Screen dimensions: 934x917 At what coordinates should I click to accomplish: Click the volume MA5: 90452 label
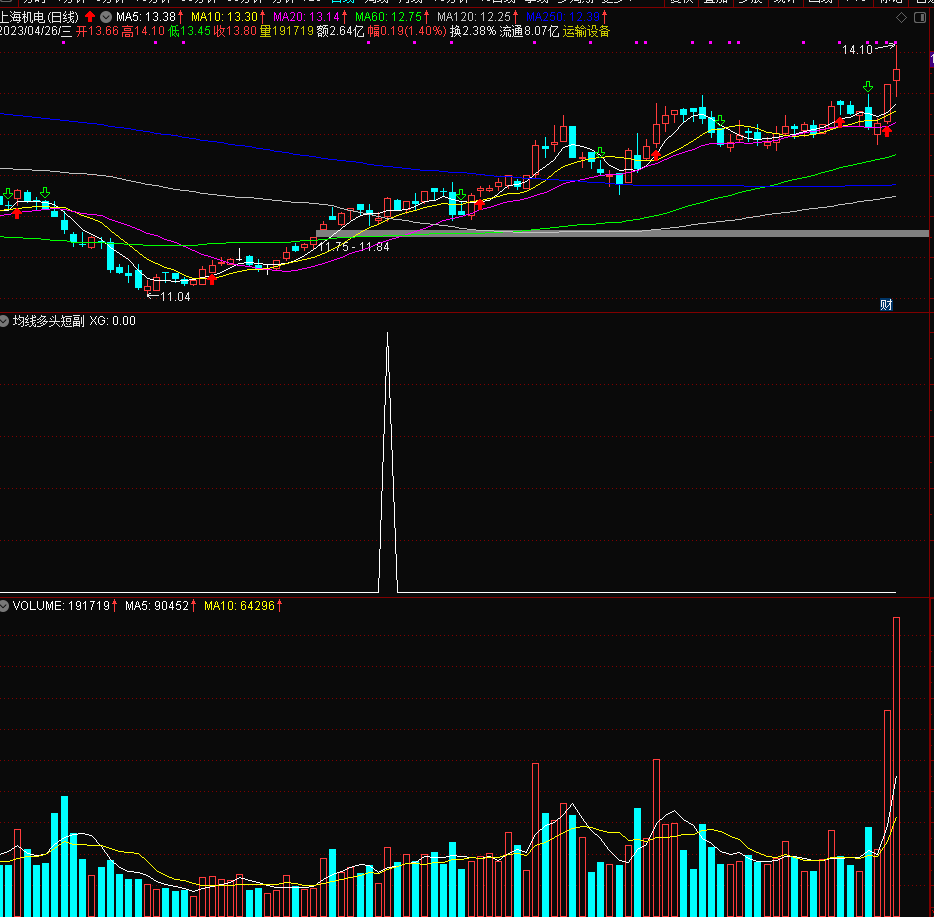click(x=157, y=606)
